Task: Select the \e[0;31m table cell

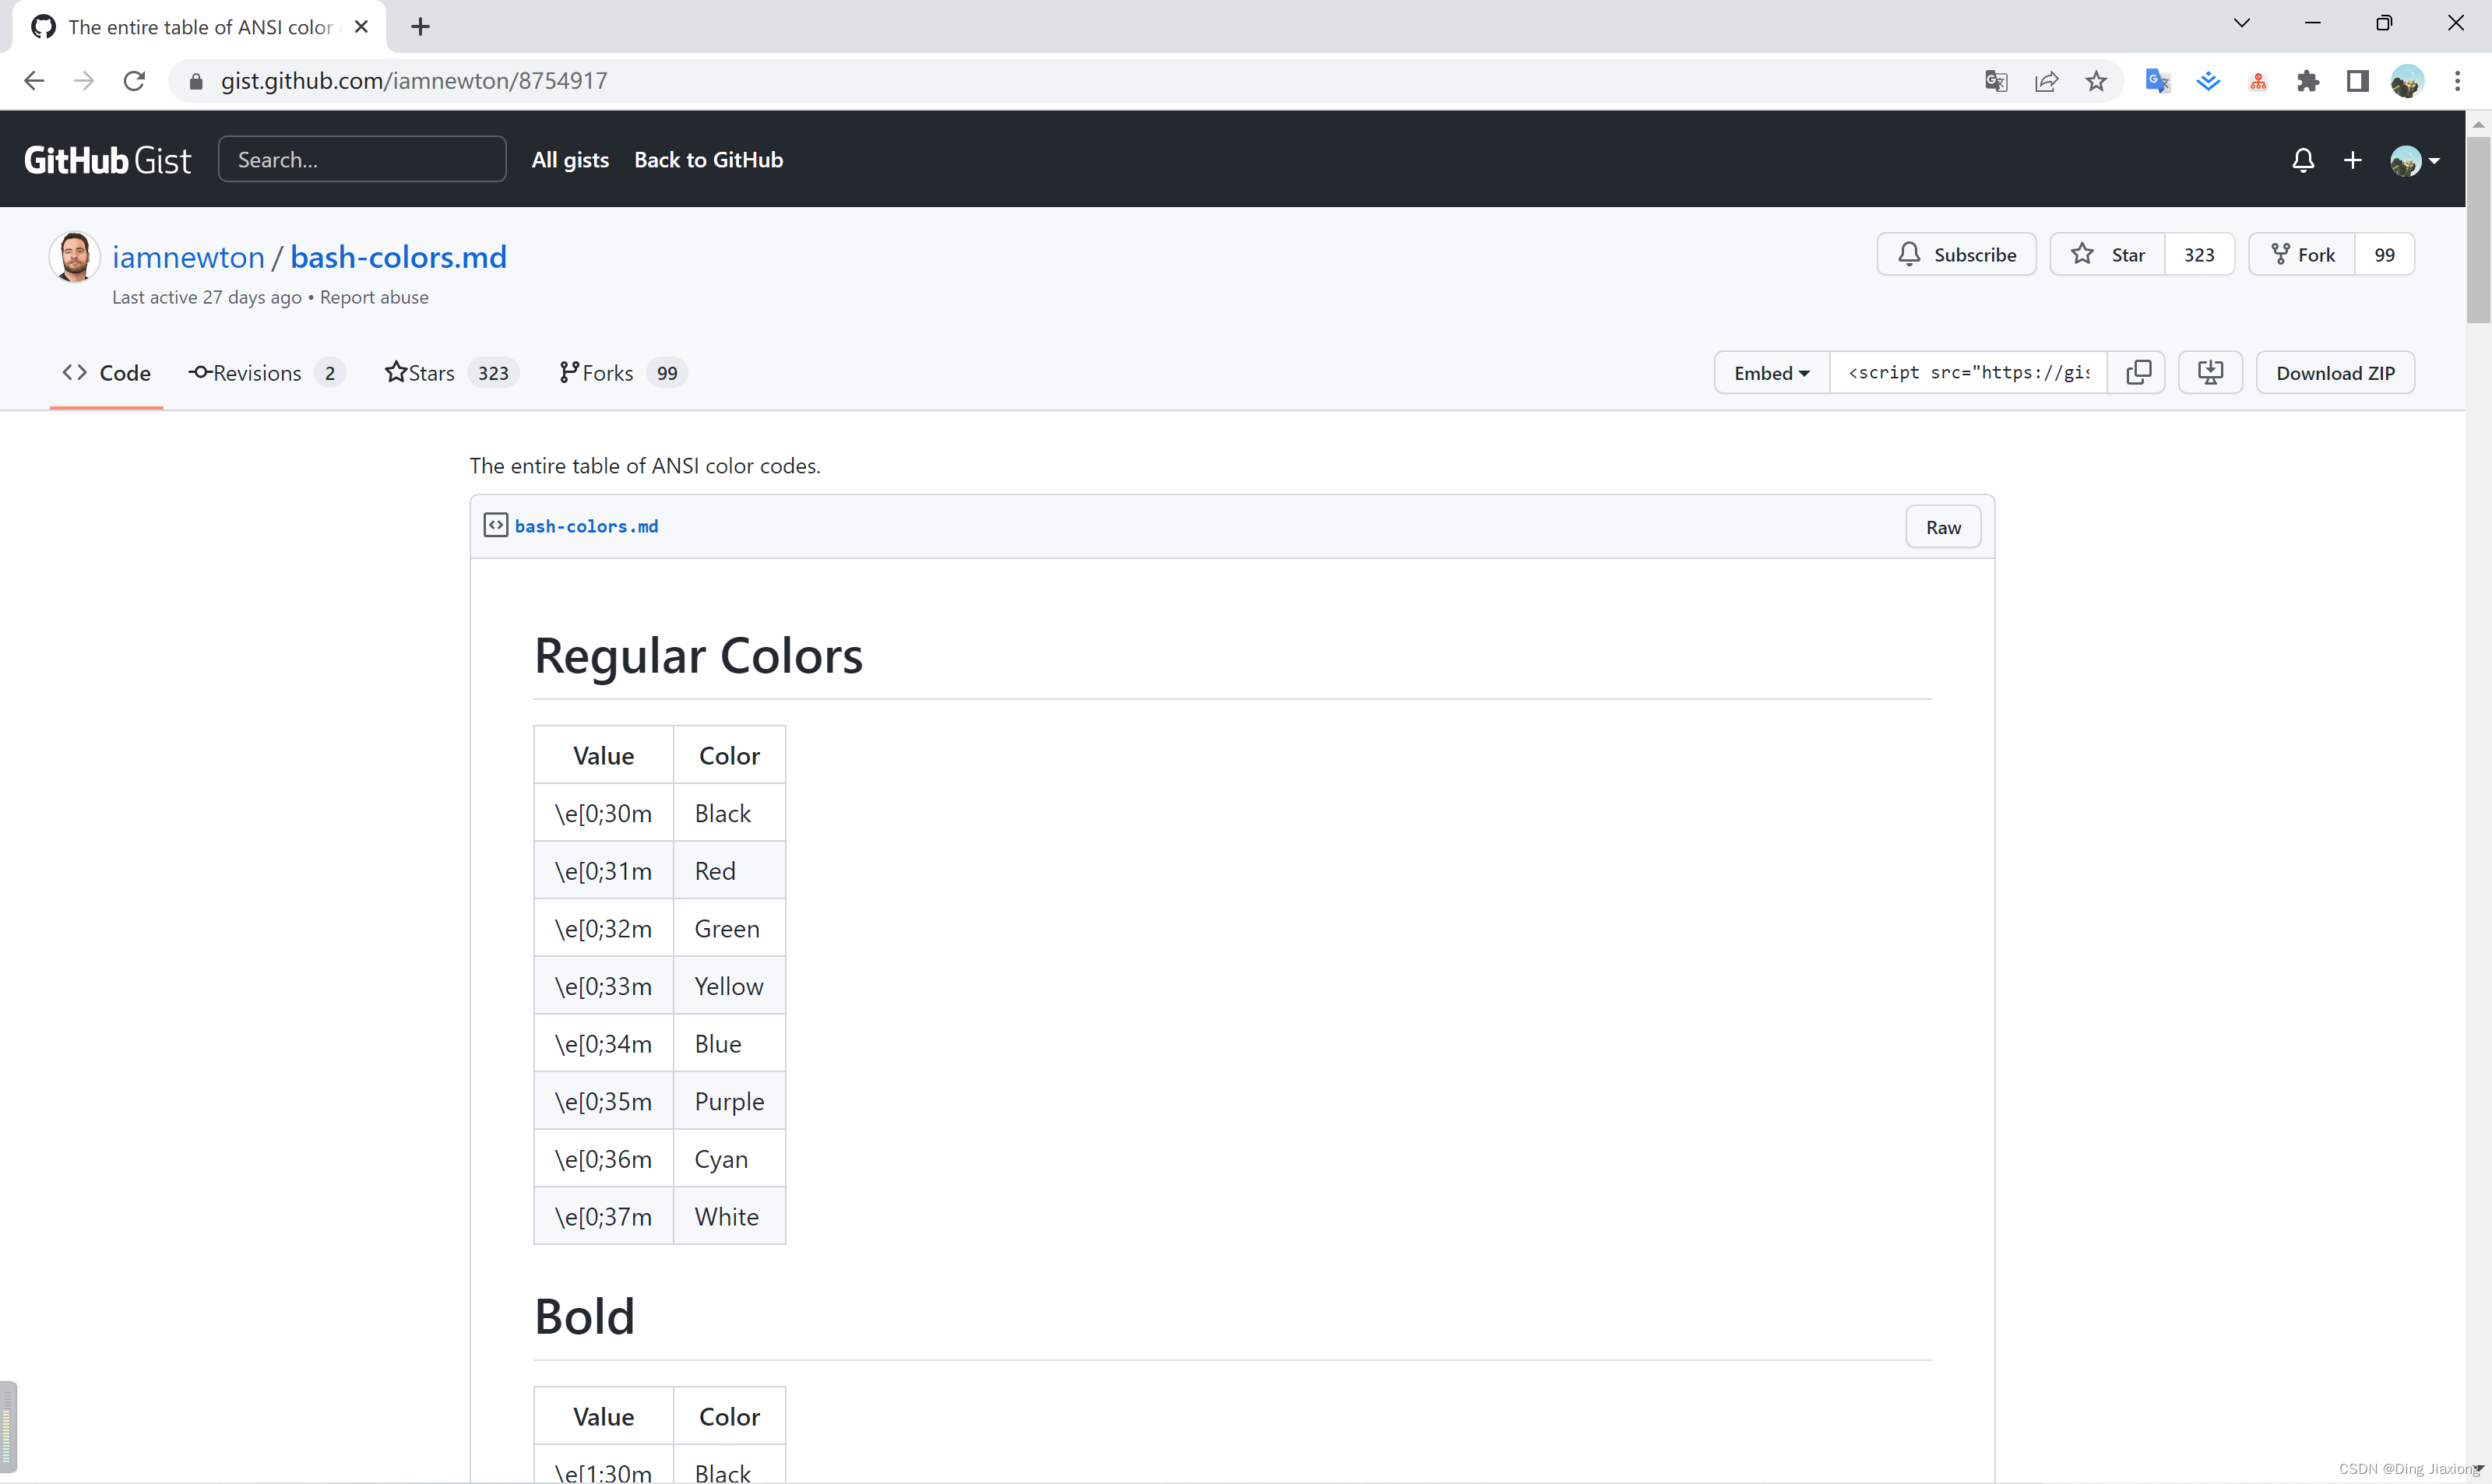Action: coord(604,870)
